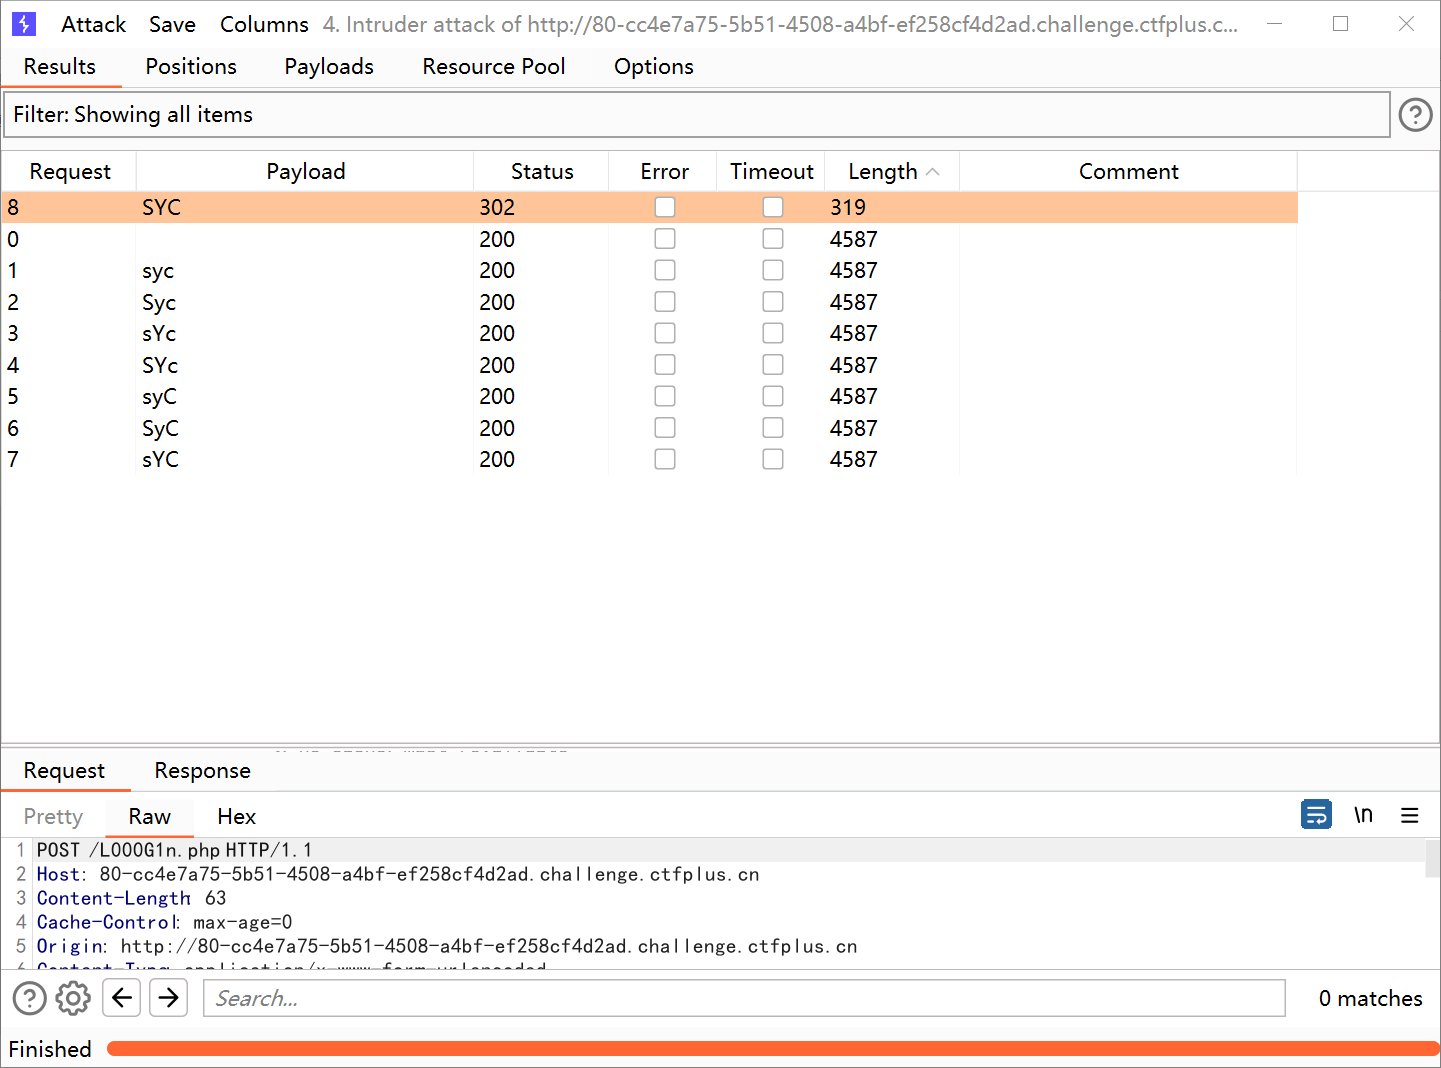Toggle word wrap icon in request viewer
Viewport: 1441px width, 1068px height.
tap(1316, 815)
